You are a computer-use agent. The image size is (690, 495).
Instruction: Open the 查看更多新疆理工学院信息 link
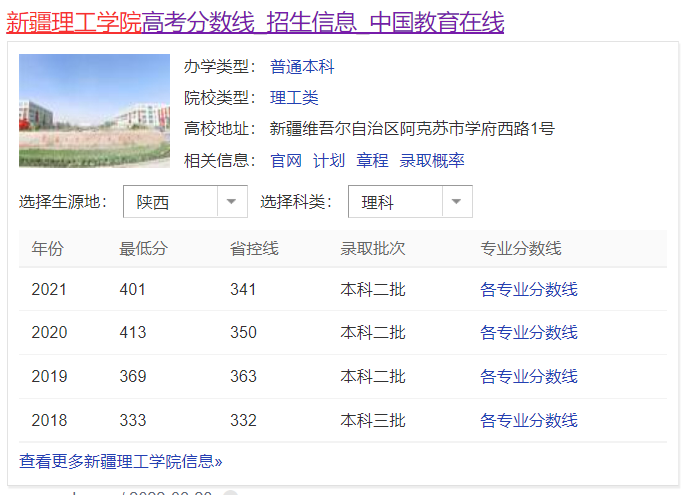click(121, 462)
